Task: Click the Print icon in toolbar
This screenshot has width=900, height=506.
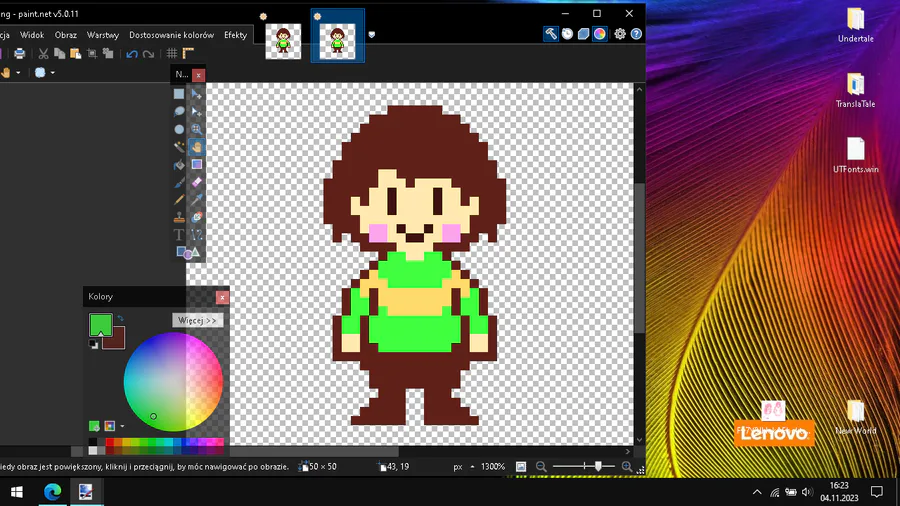Action: pyautogui.click(x=20, y=54)
